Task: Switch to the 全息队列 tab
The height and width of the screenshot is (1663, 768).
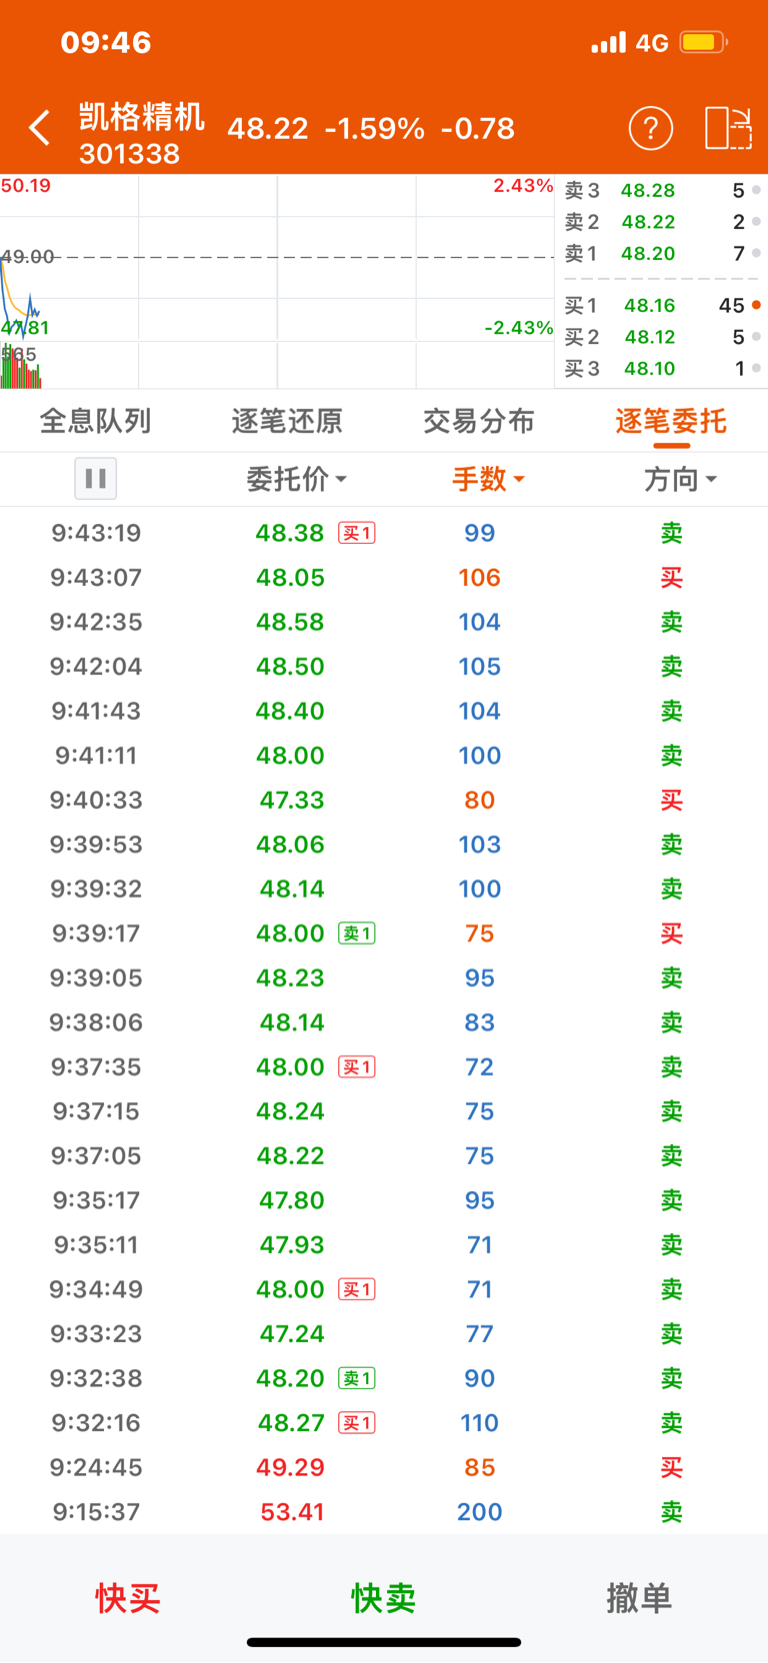Action: pos(96,421)
